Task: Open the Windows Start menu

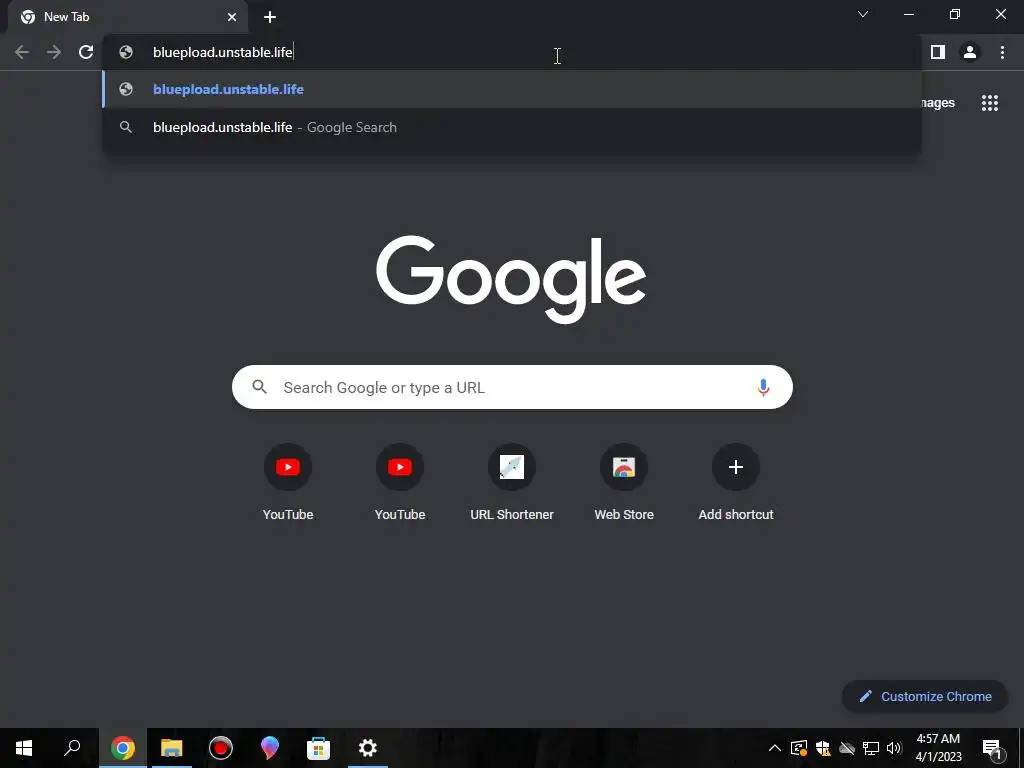Action: [24, 748]
